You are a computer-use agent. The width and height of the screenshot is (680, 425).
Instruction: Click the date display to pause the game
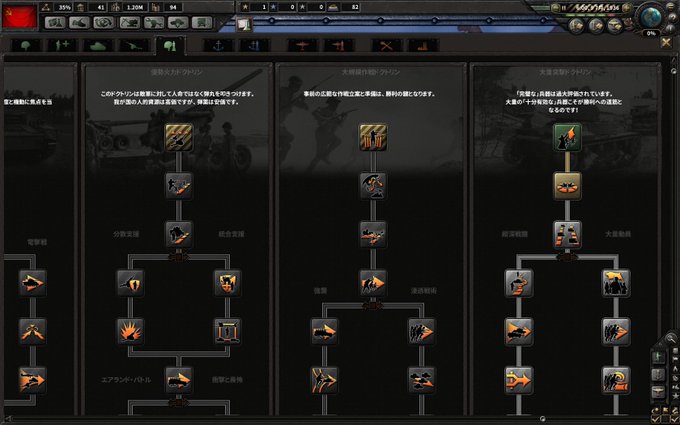(x=594, y=7)
